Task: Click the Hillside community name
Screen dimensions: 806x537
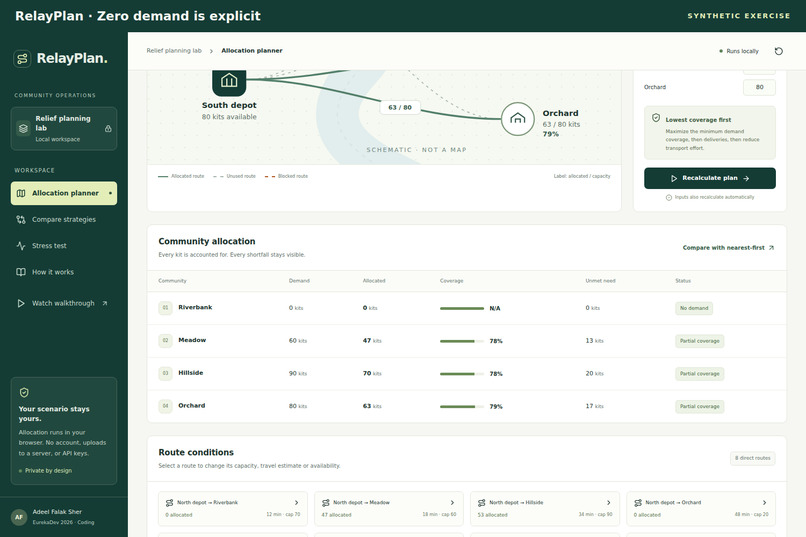Action: tap(191, 373)
